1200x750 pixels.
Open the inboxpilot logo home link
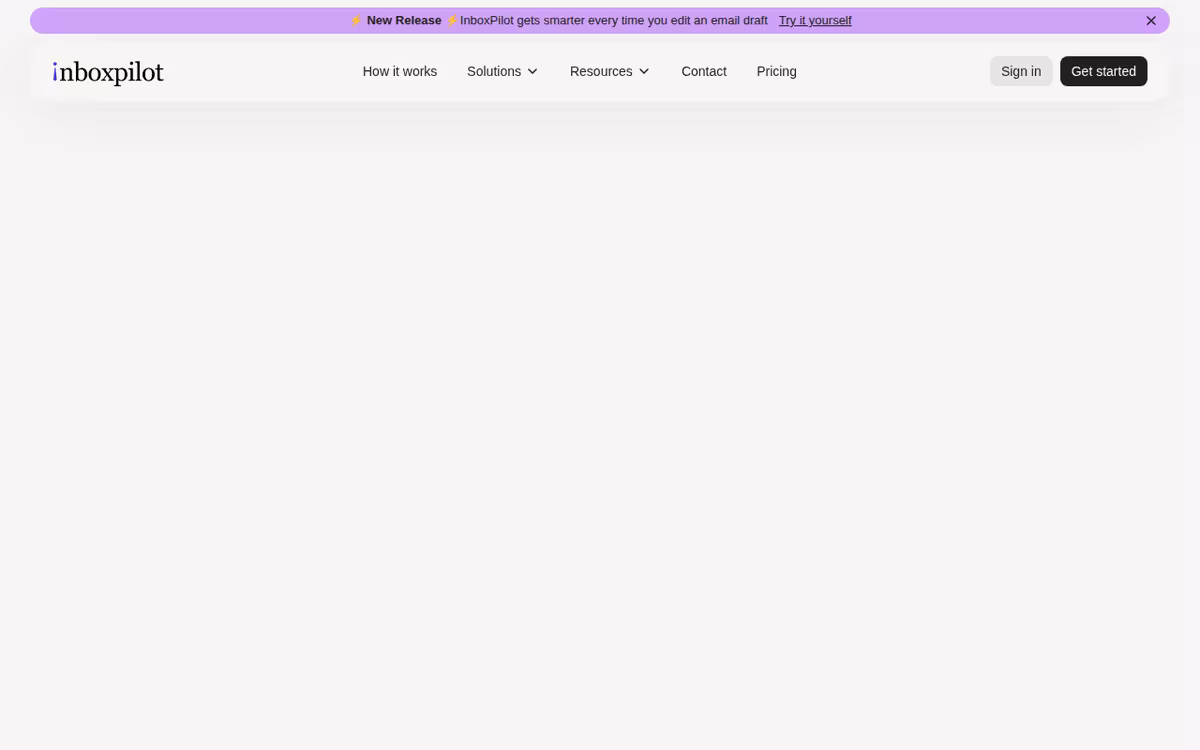pos(108,72)
